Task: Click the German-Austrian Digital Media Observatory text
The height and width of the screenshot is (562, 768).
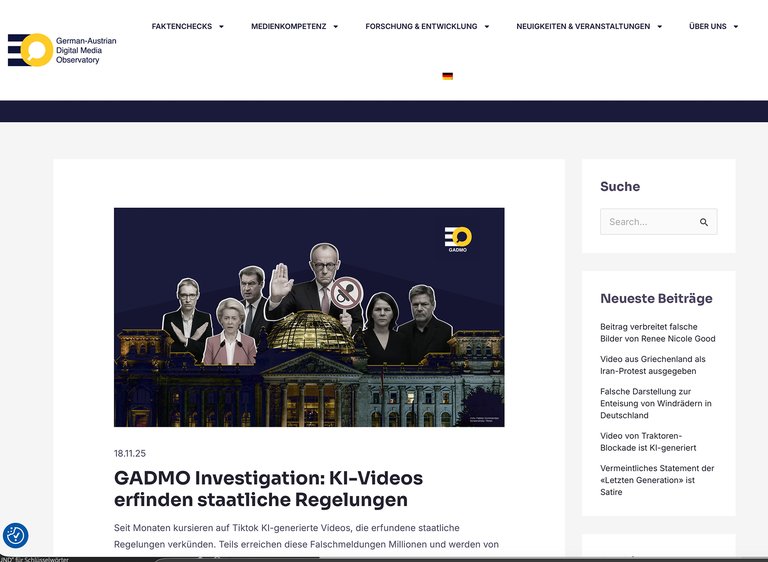Action: click(86, 50)
